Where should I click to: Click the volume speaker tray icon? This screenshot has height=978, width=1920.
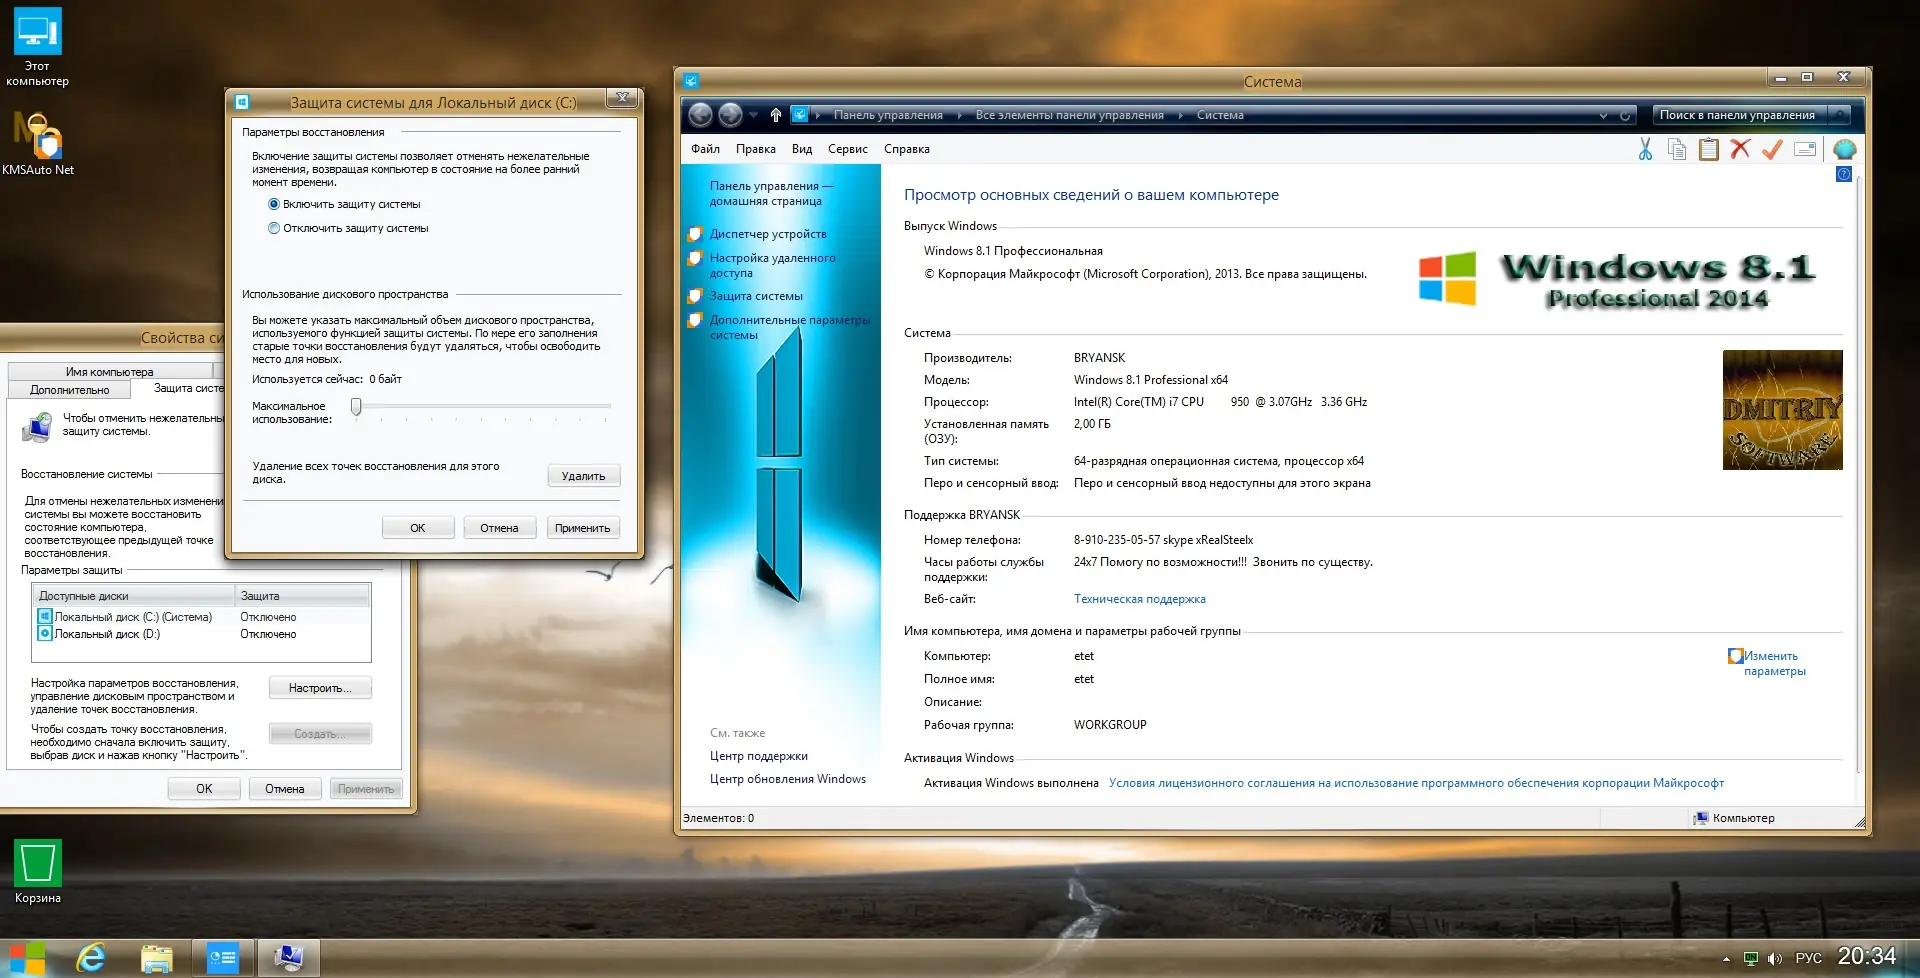[1775, 959]
